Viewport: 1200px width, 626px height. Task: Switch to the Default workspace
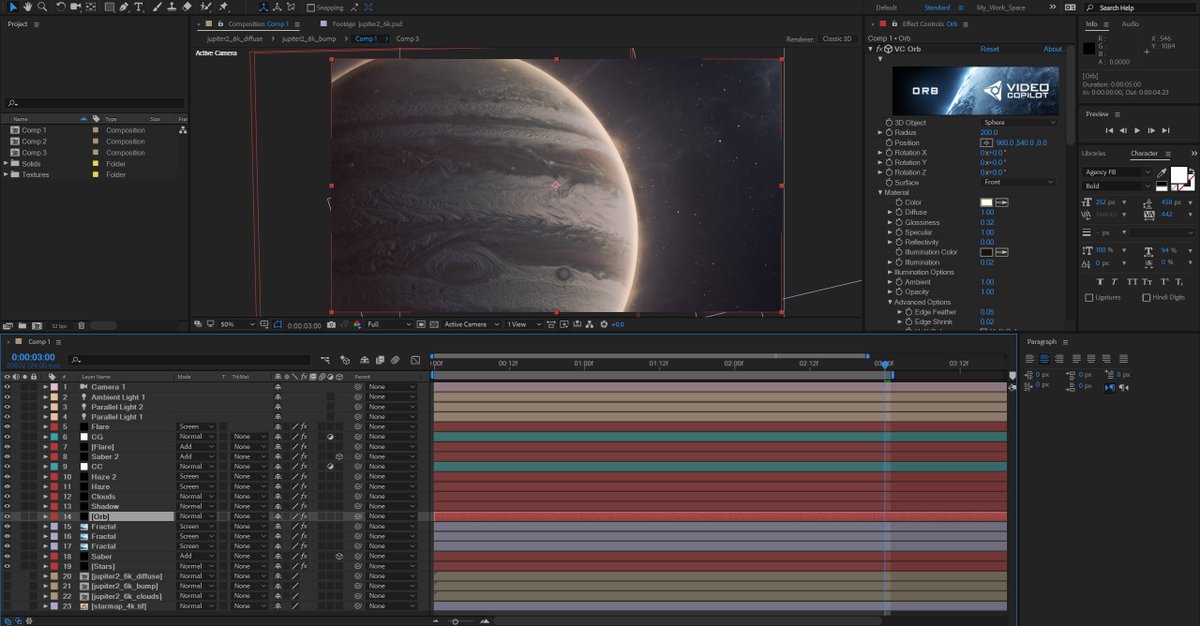coord(886,7)
